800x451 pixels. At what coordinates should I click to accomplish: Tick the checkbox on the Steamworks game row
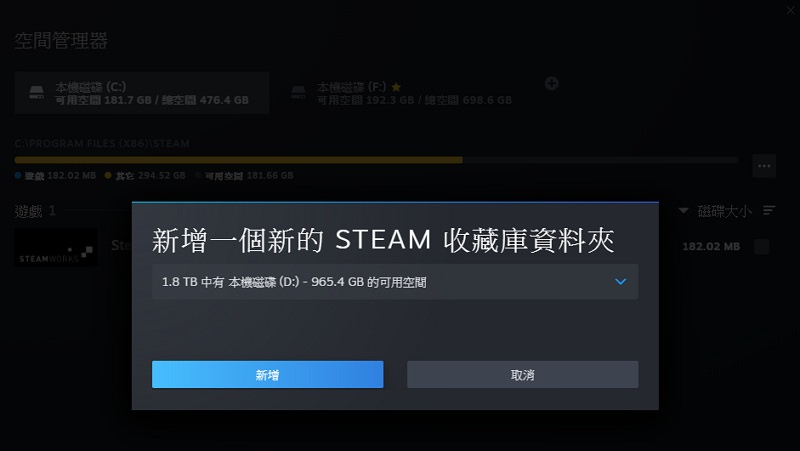pos(762,247)
